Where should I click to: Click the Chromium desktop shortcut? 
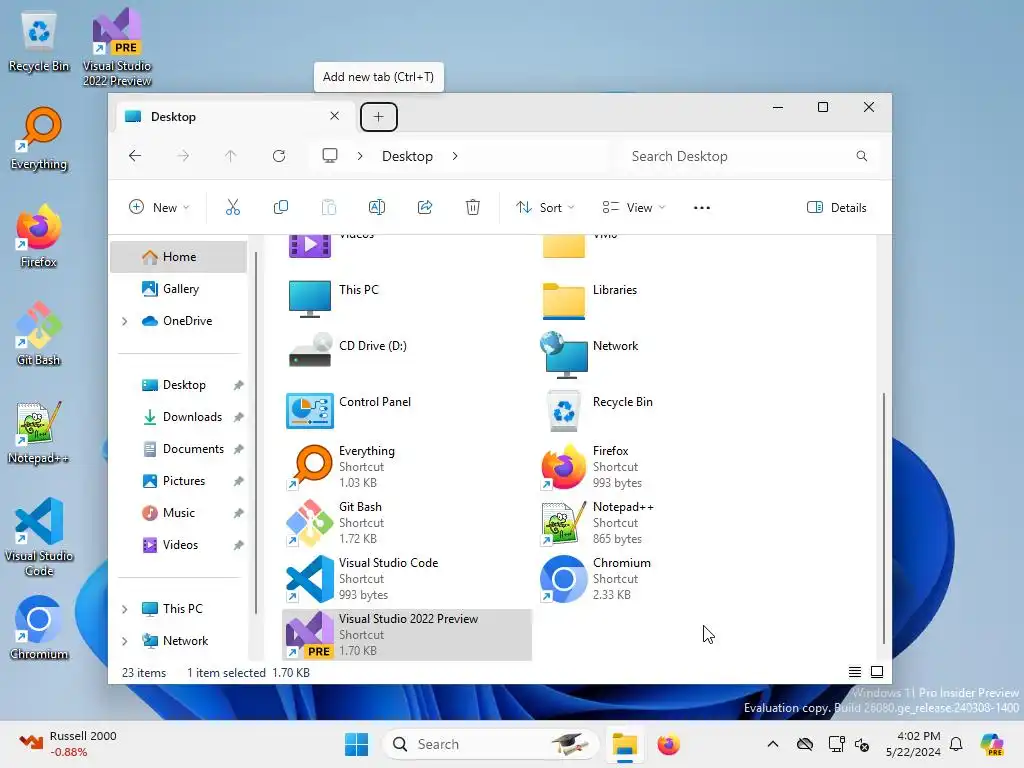[39, 628]
